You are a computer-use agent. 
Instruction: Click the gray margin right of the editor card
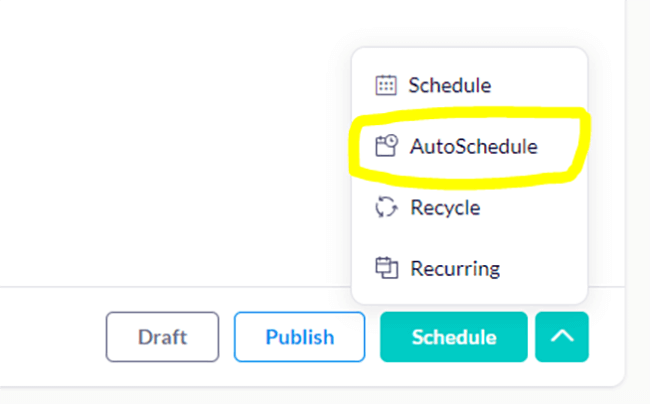tap(638, 200)
